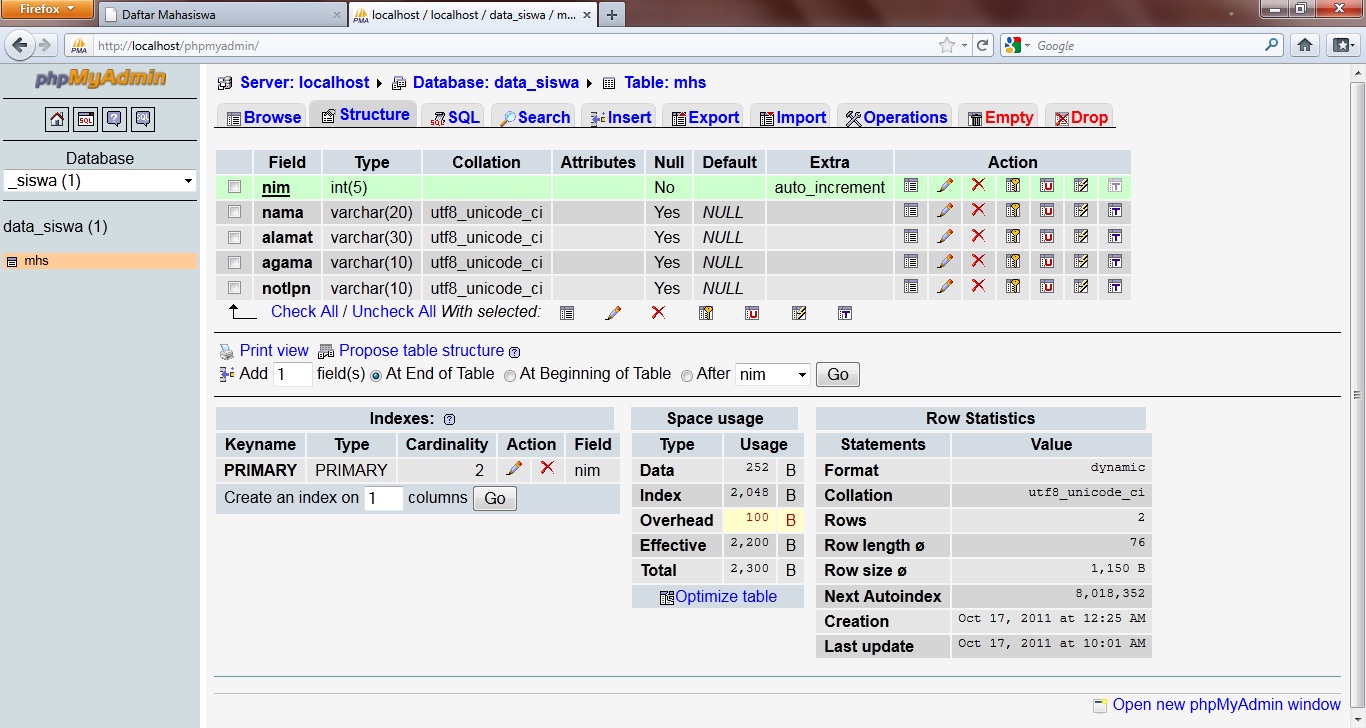This screenshot has height=728, width=1366.
Task: Click inside the Add field count input box
Action: click(291, 374)
